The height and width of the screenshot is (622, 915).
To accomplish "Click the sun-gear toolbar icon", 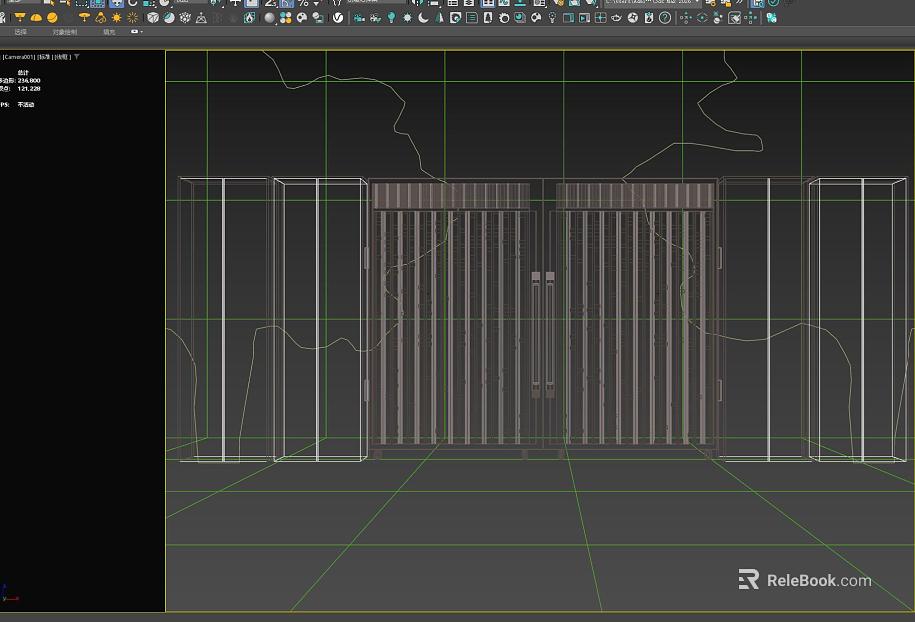I will tap(407, 18).
